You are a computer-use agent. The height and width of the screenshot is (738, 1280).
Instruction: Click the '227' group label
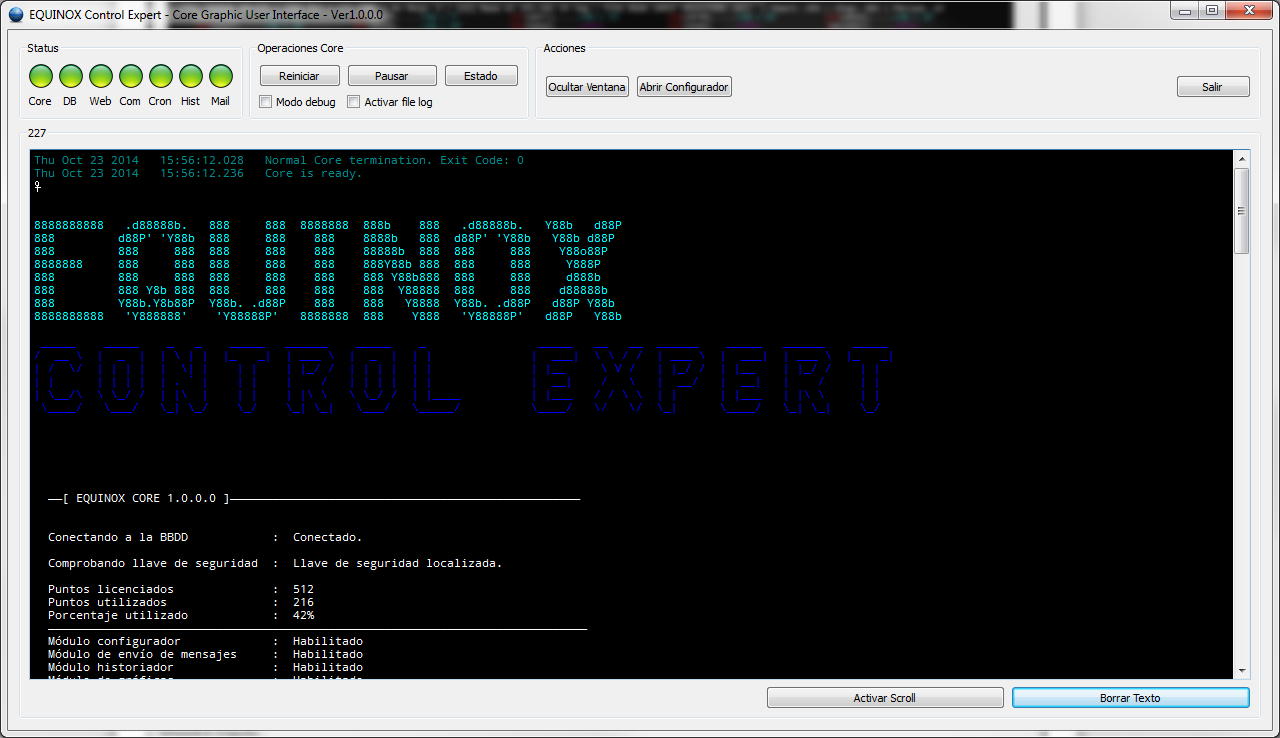pos(37,133)
